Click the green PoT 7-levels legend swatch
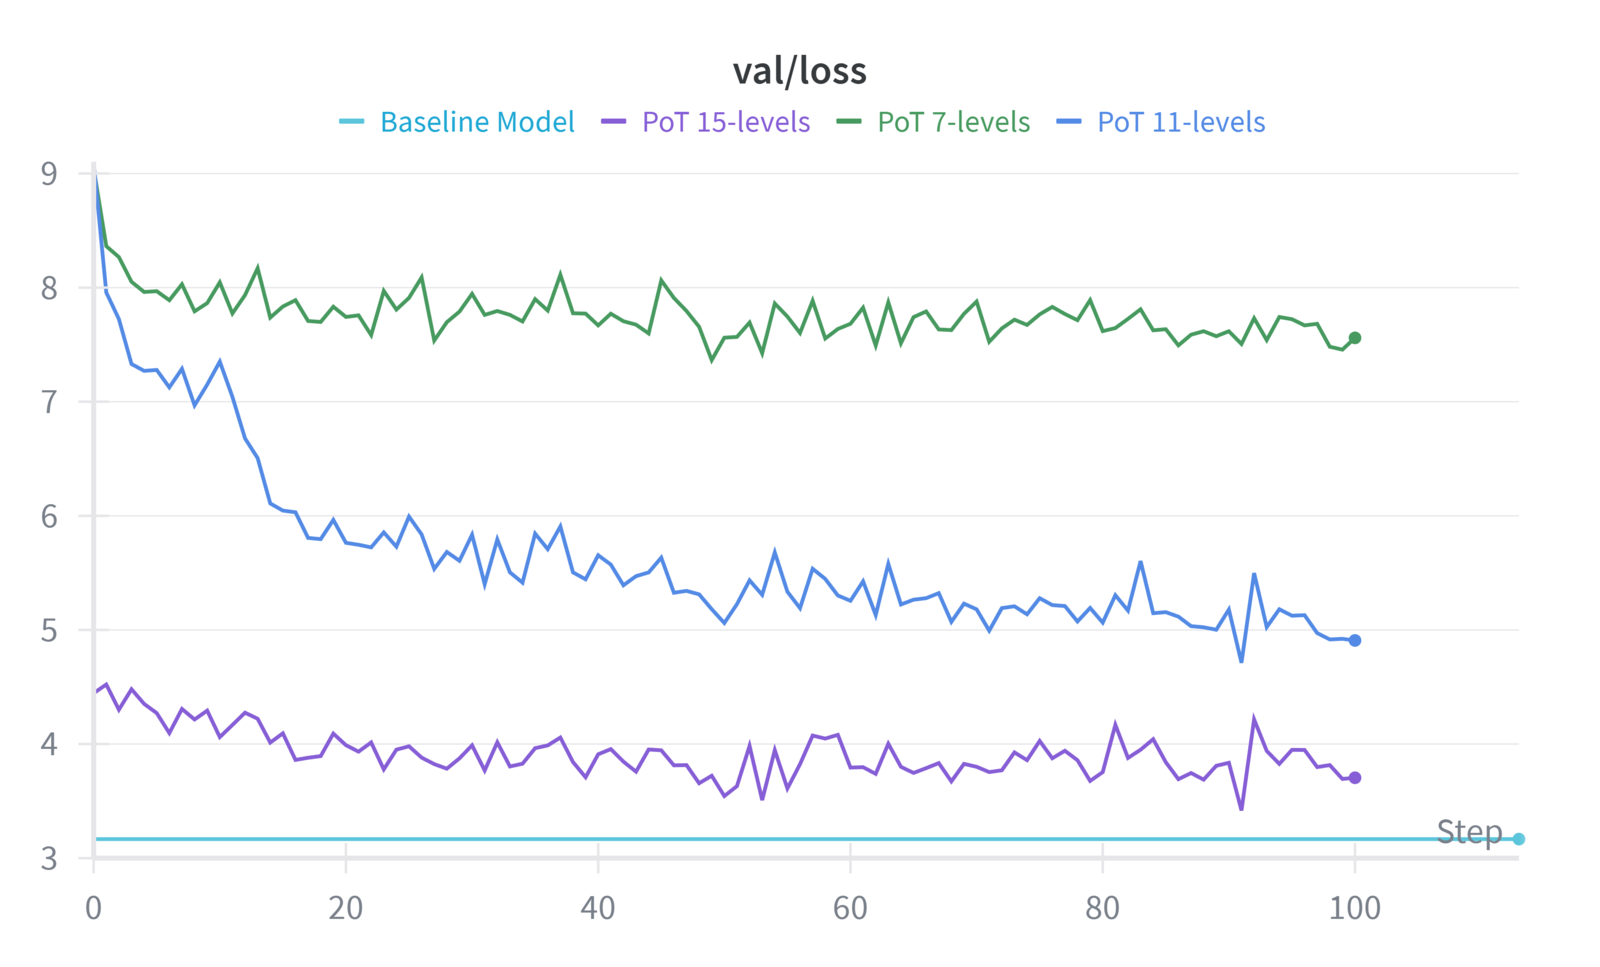 (x=850, y=122)
